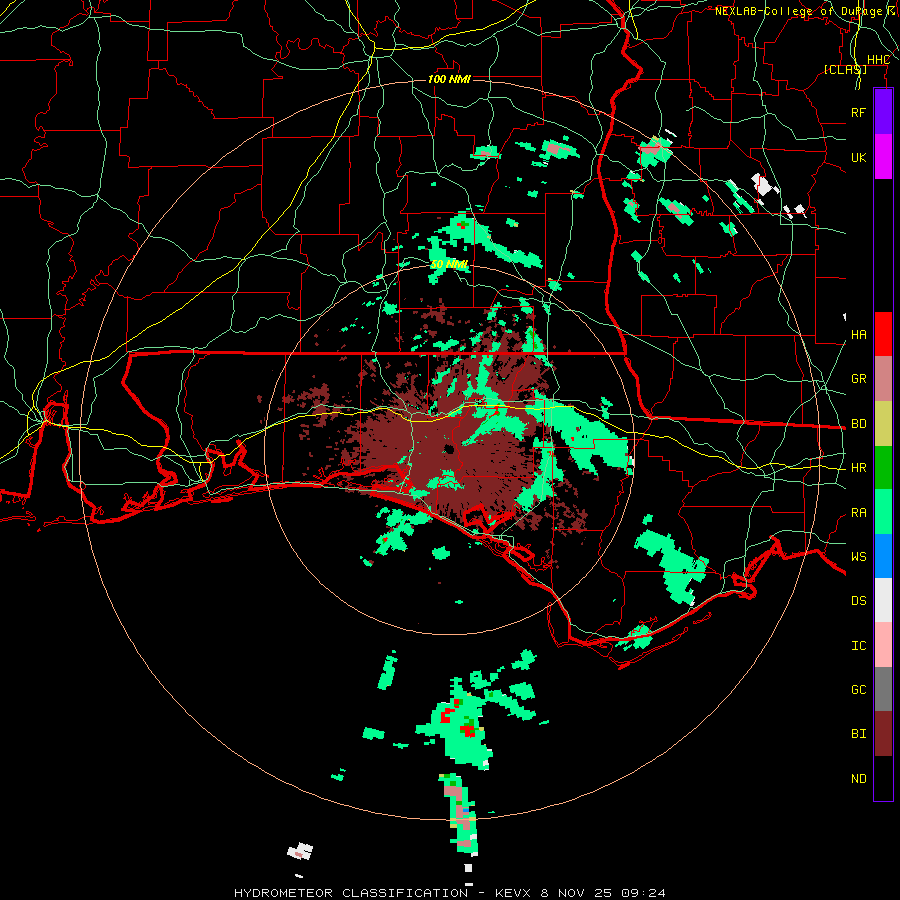The width and height of the screenshot is (900, 900).
Task: Click the DS legend label
Action: pyautogui.click(x=859, y=601)
